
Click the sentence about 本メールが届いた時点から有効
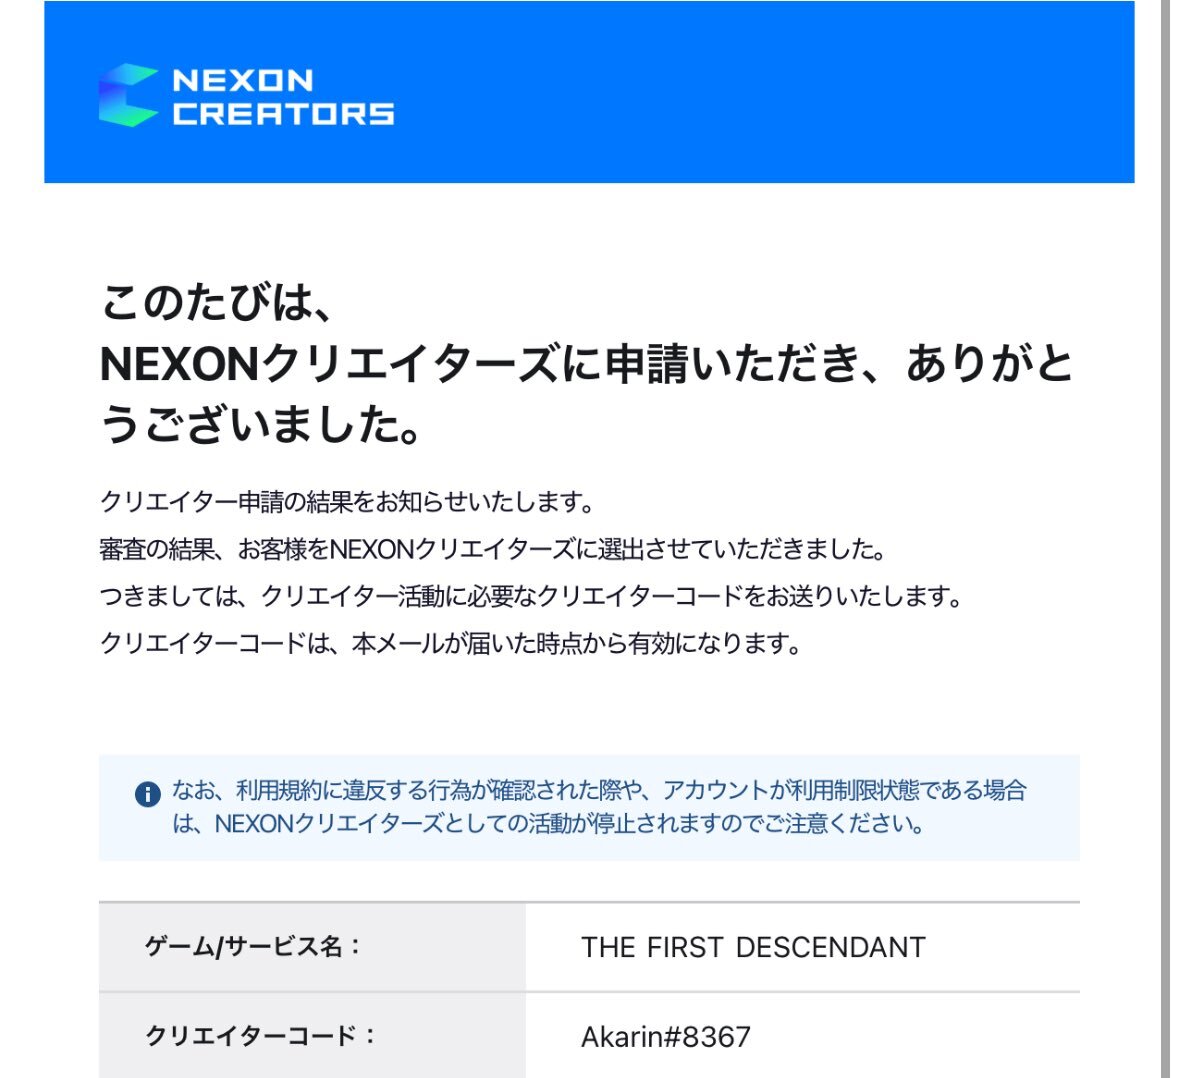point(450,643)
